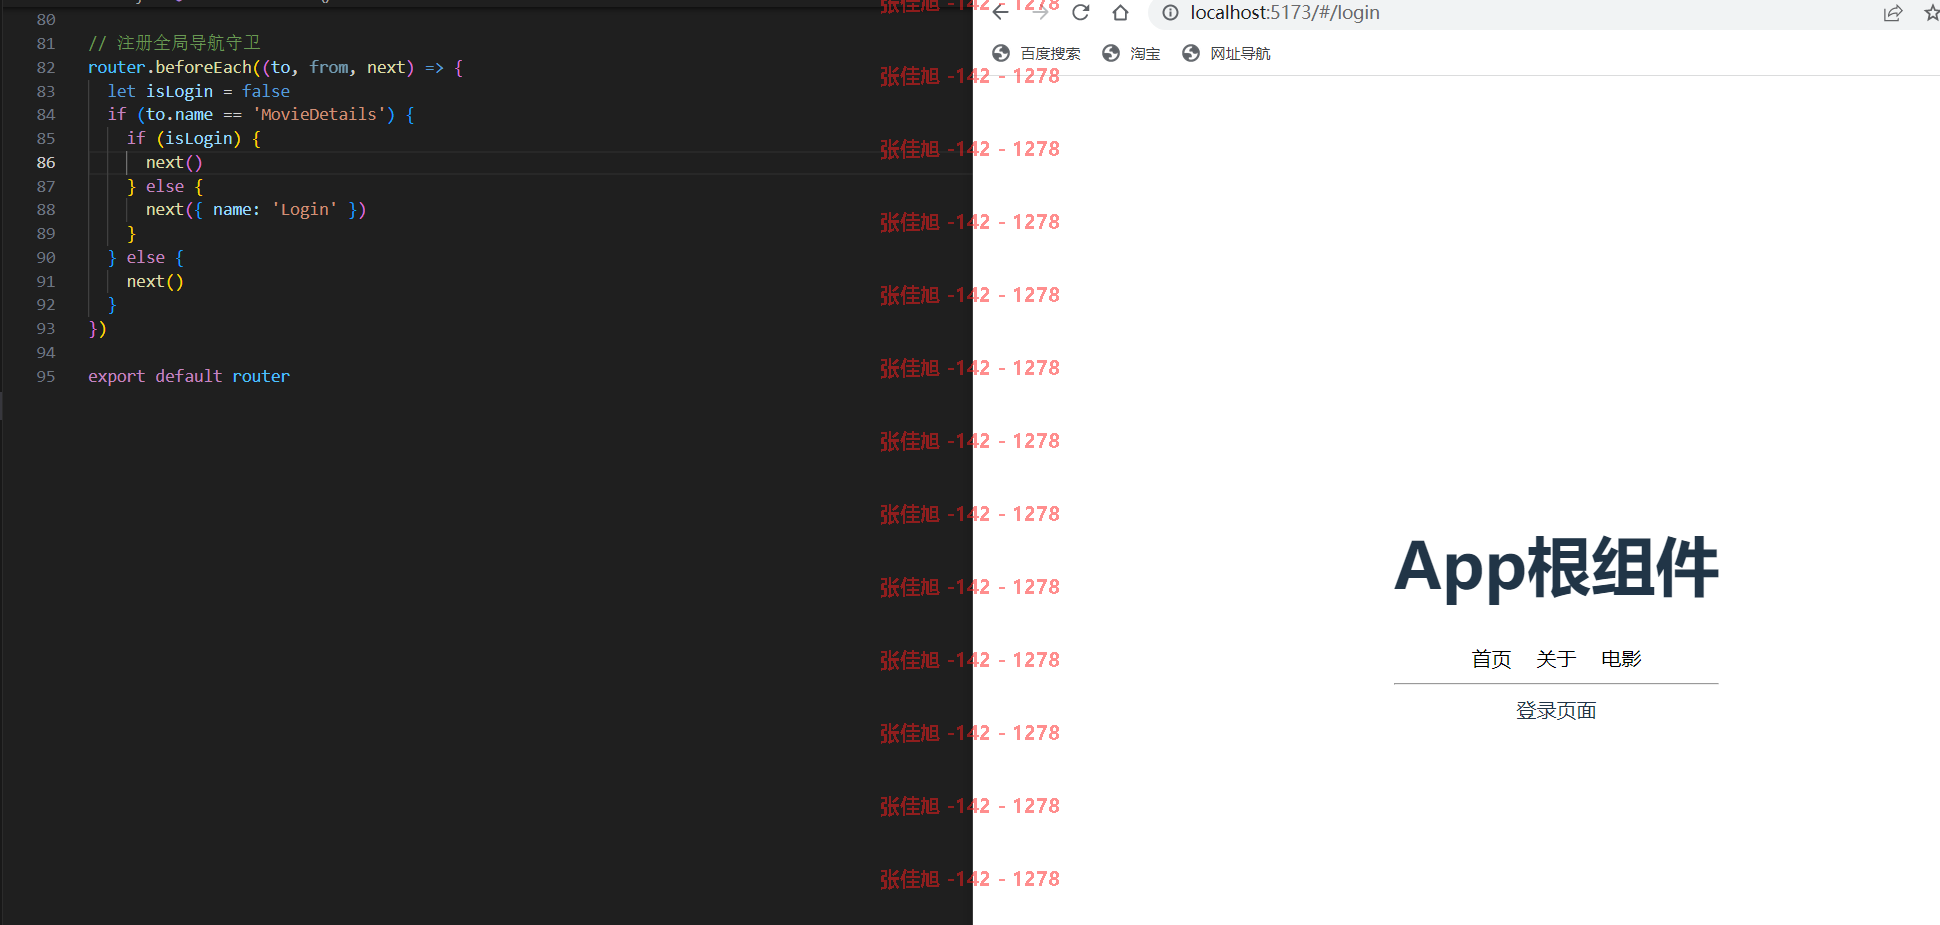Click the 'if (isLogin)' code line
This screenshot has width=1940, height=925.
(194, 138)
